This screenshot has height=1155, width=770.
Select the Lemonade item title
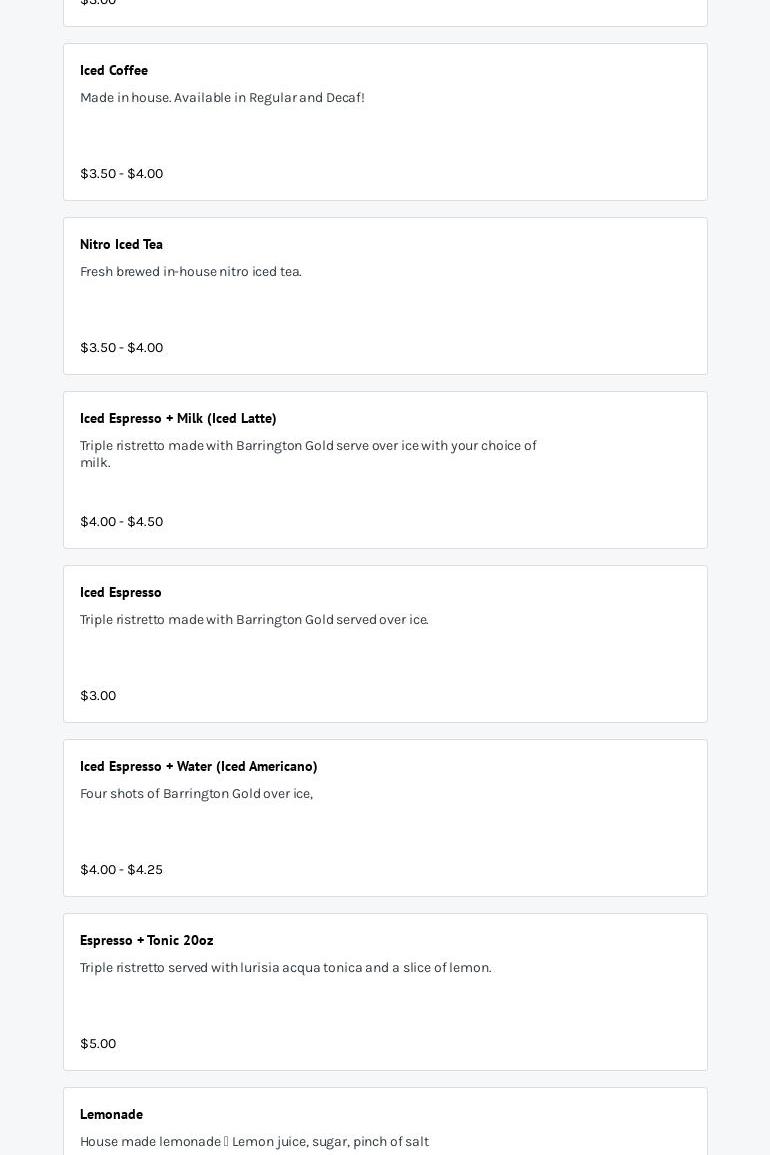click(111, 1114)
